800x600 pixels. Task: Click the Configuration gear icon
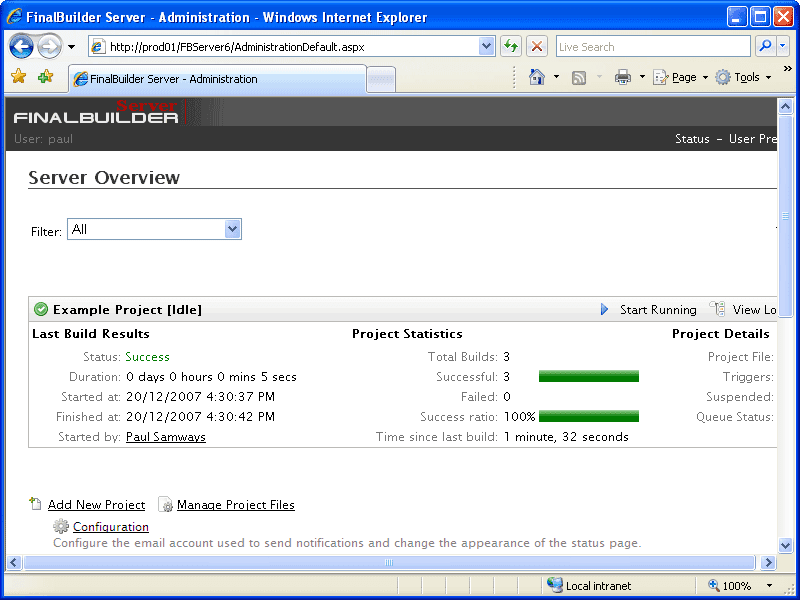[x=61, y=527]
